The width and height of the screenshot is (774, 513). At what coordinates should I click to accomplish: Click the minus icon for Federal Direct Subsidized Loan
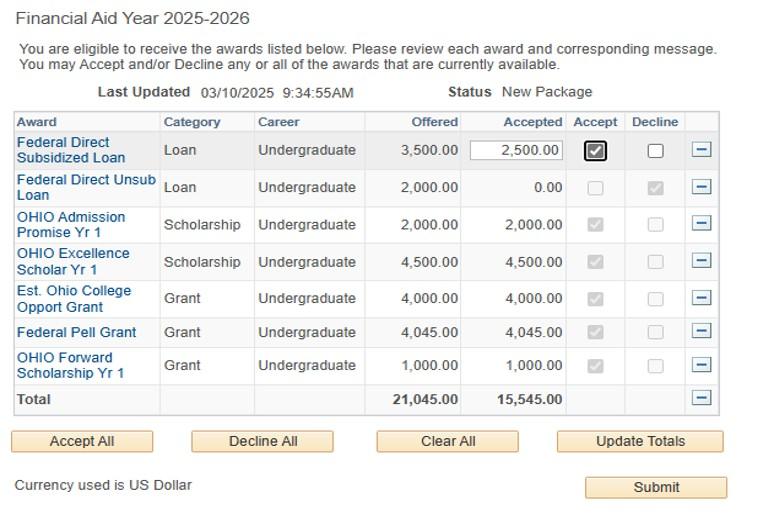point(702,150)
